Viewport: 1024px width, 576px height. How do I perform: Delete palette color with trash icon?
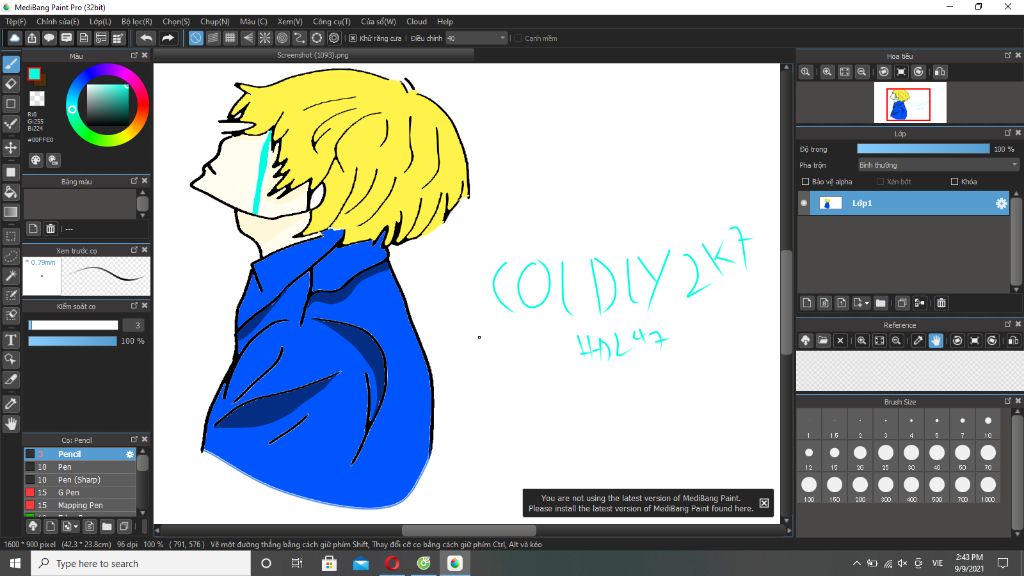(50, 229)
